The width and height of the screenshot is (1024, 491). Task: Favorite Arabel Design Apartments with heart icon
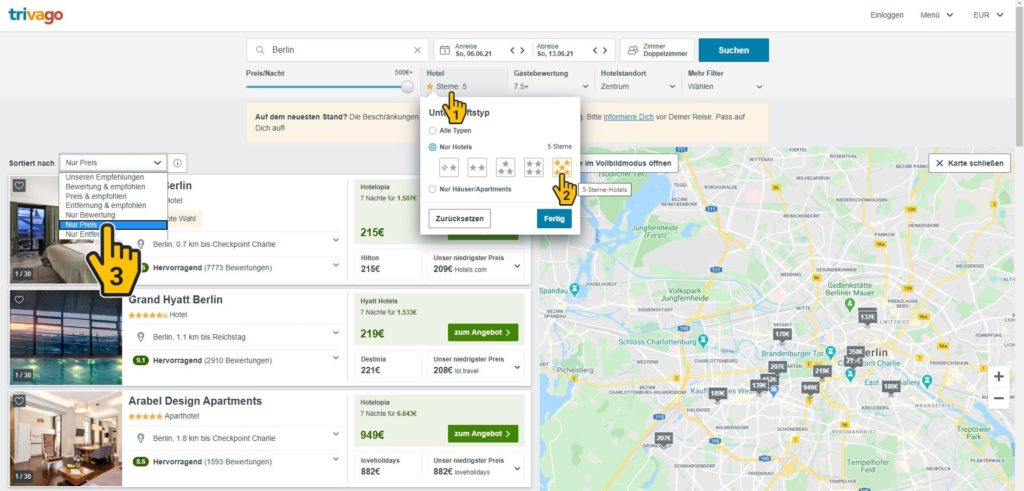[19, 401]
